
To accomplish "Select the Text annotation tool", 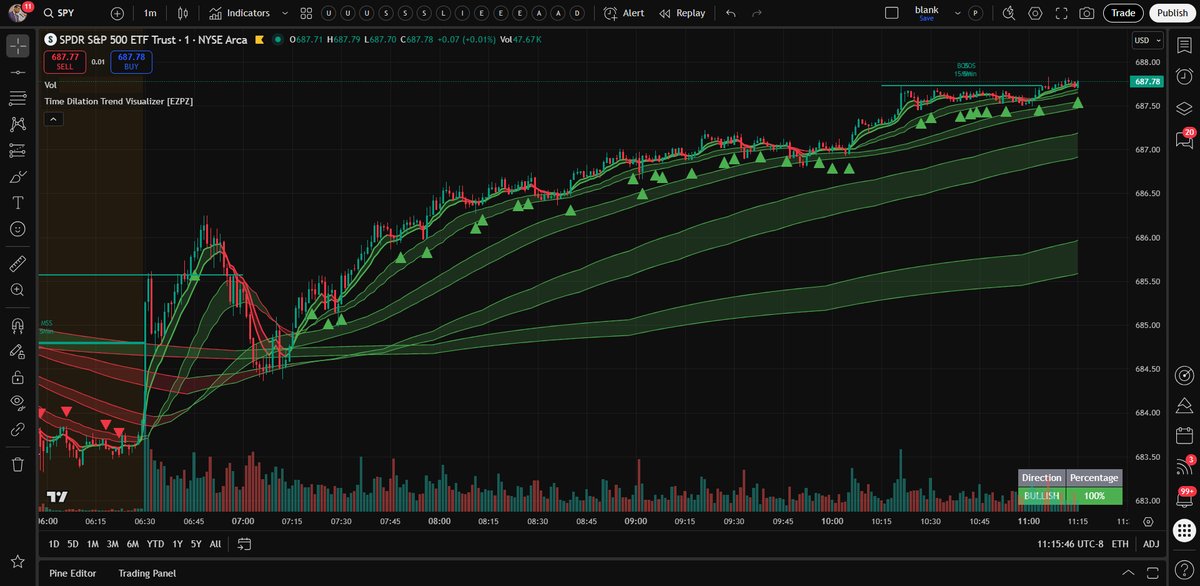I will (x=17, y=202).
